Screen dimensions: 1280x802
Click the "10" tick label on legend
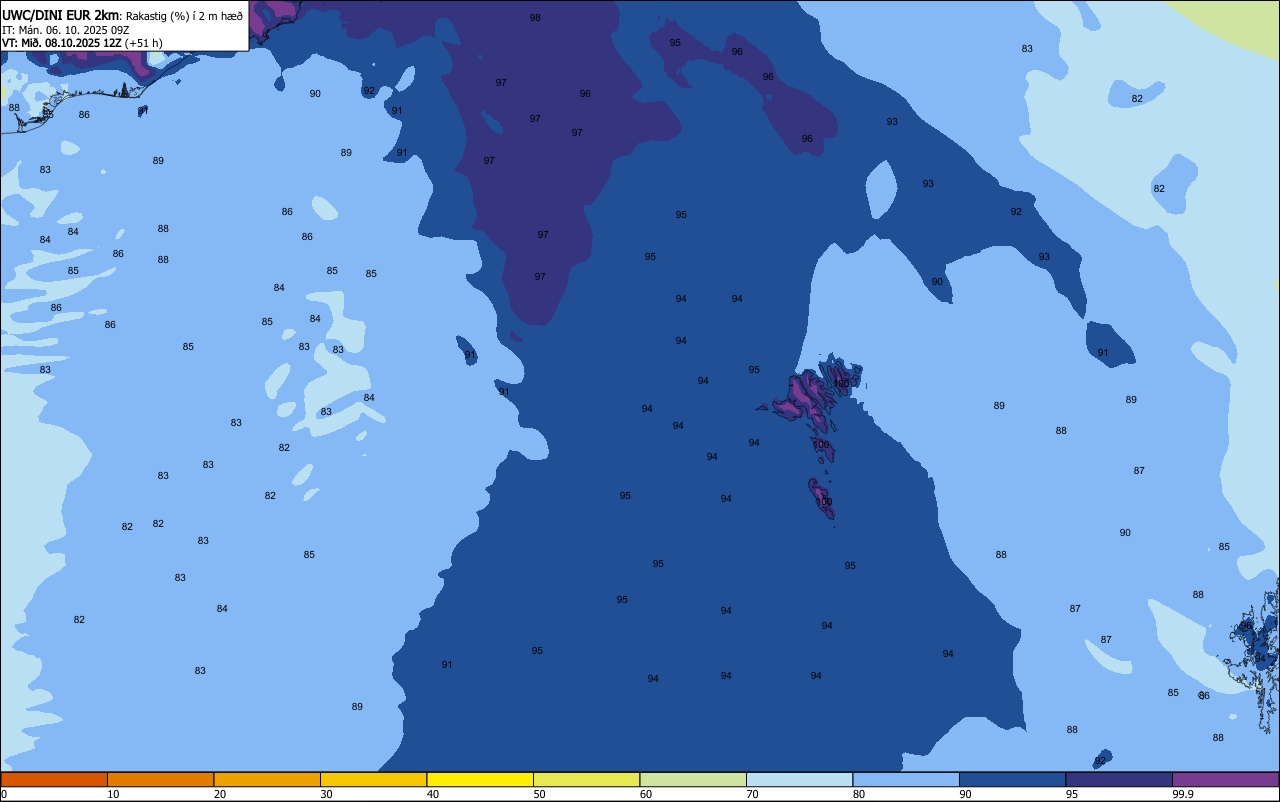113,794
